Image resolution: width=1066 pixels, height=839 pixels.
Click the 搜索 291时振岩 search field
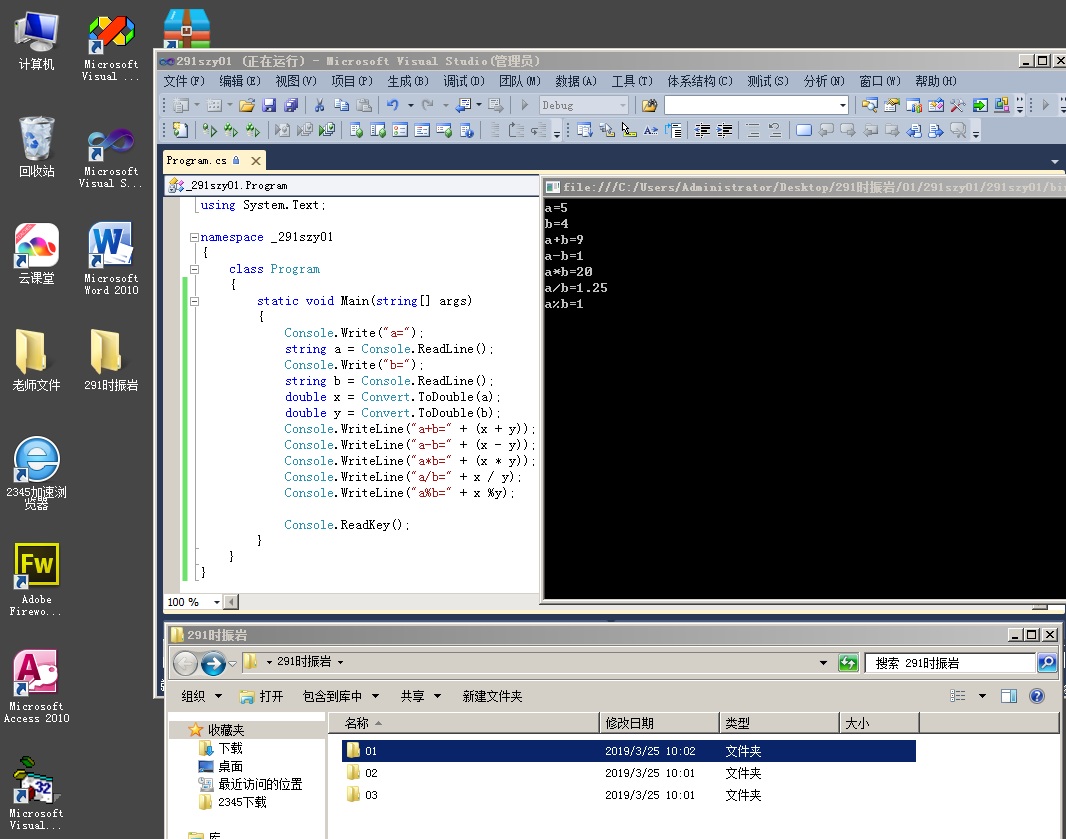(x=950, y=662)
